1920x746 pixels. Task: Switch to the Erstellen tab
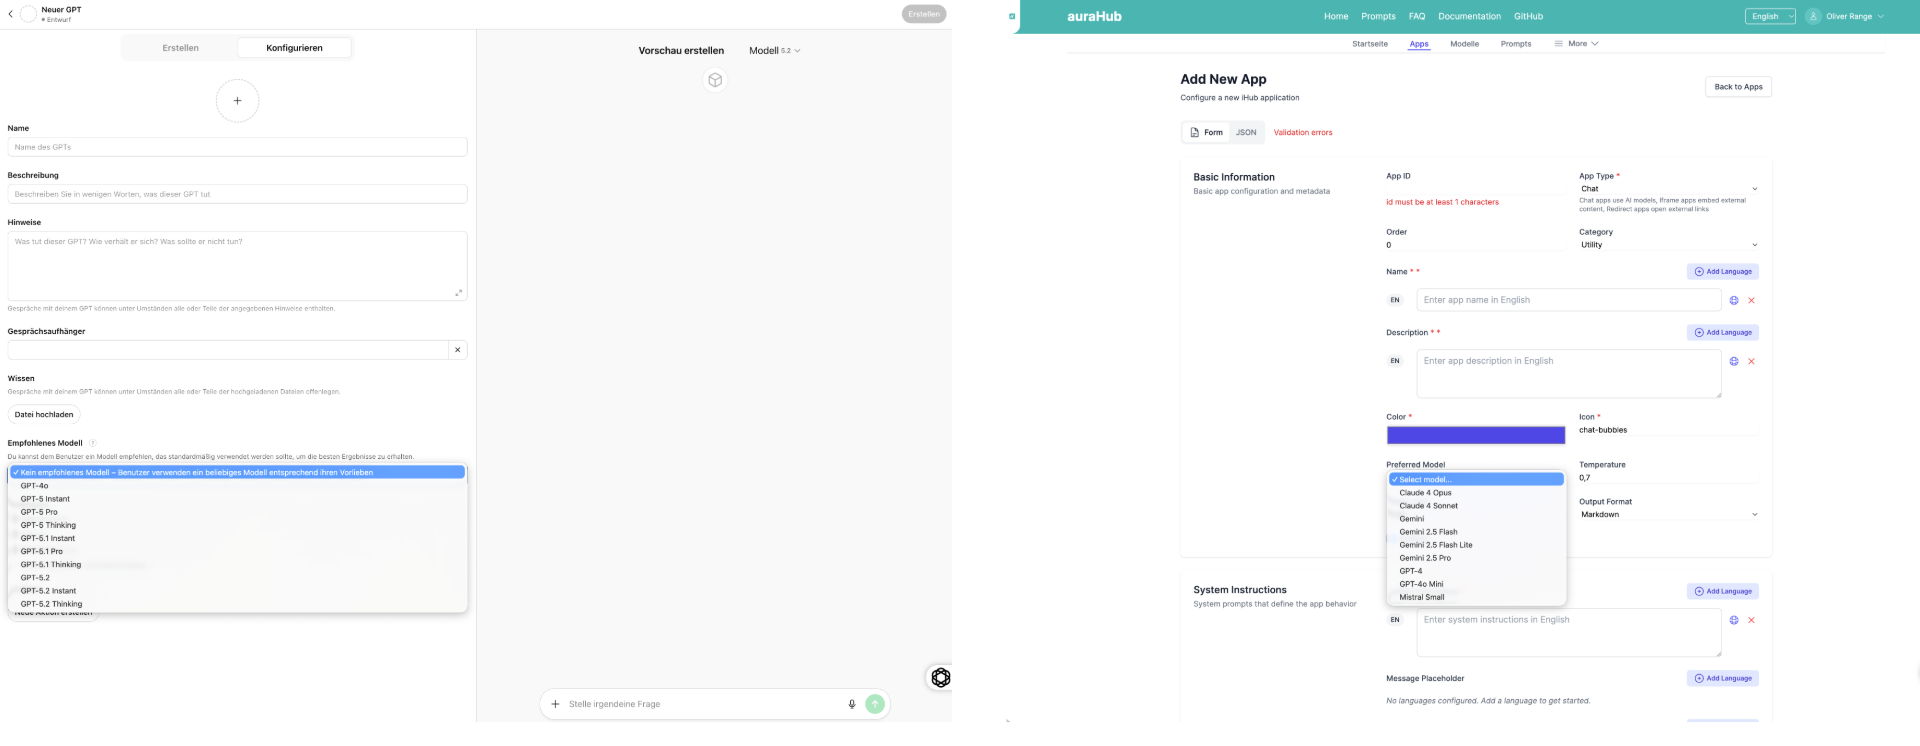tap(180, 48)
